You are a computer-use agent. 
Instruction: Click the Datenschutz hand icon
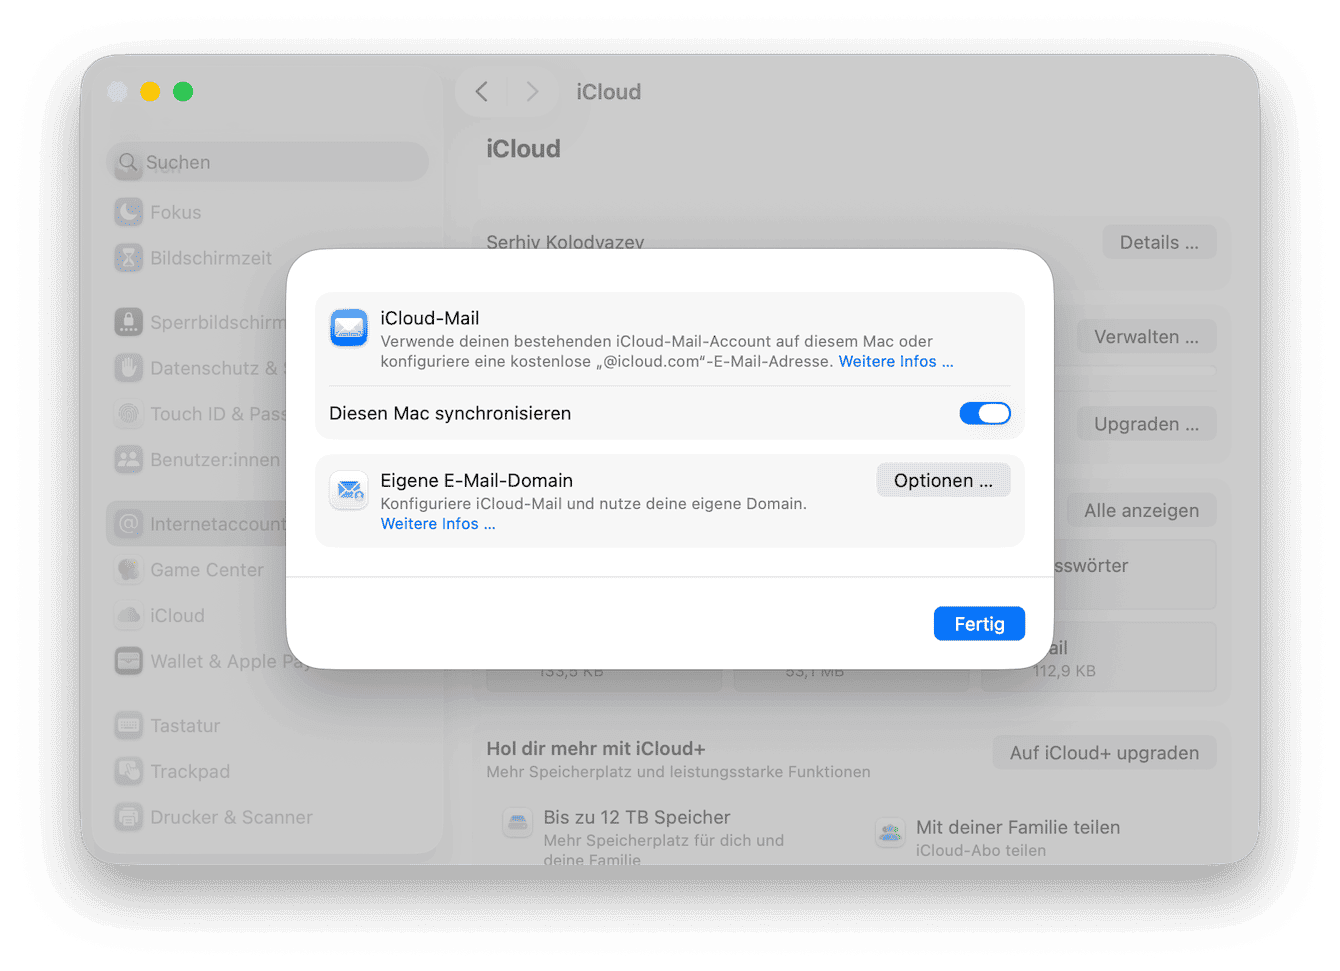(129, 368)
